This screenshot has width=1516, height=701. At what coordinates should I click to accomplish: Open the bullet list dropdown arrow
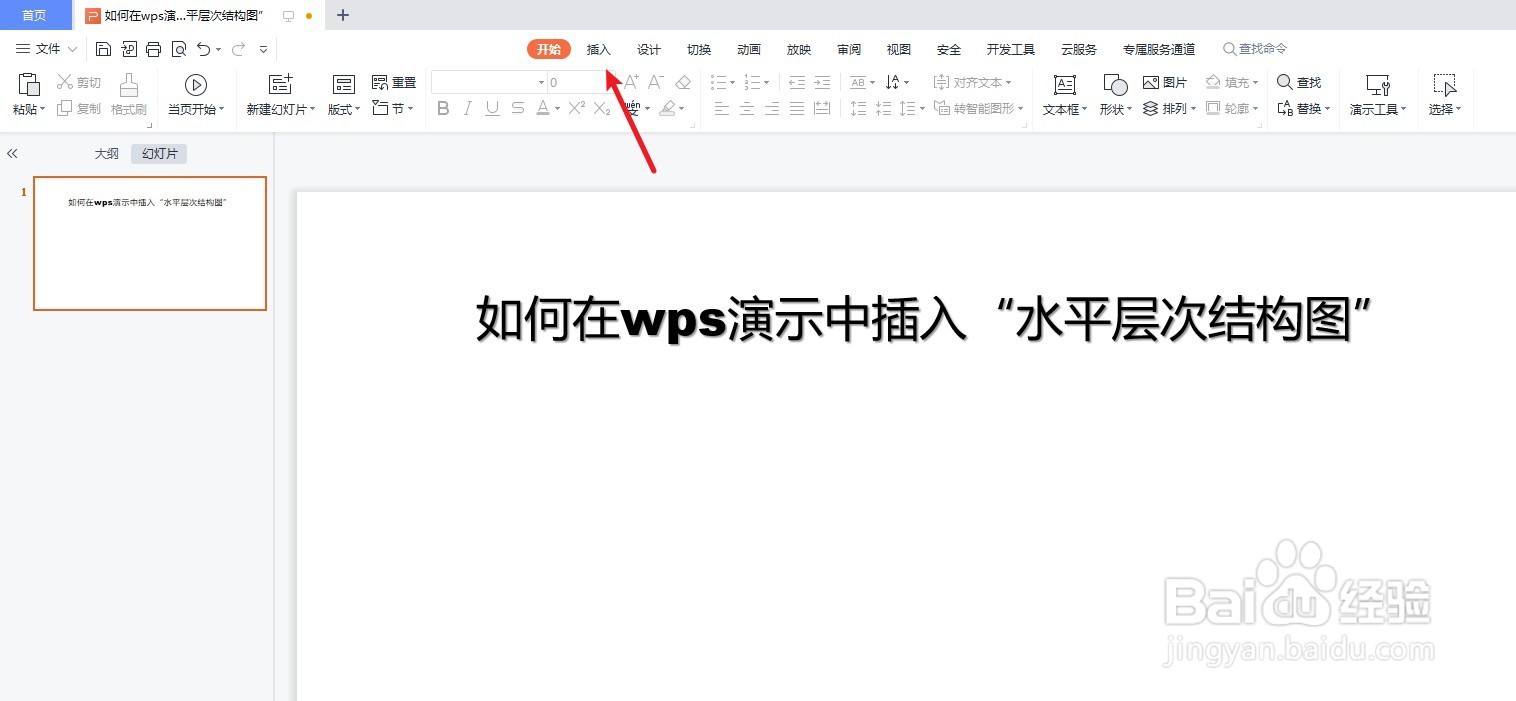pyautogui.click(x=733, y=83)
